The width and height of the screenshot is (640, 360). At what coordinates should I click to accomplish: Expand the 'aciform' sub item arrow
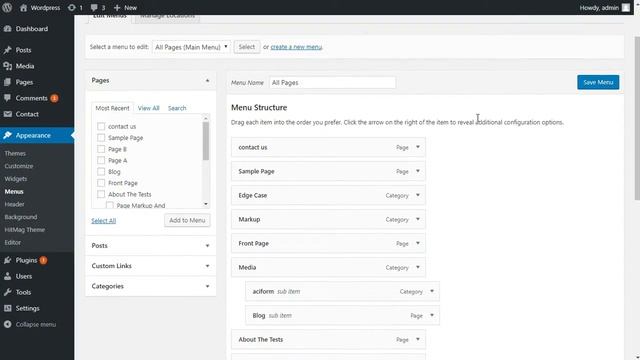[432, 291]
